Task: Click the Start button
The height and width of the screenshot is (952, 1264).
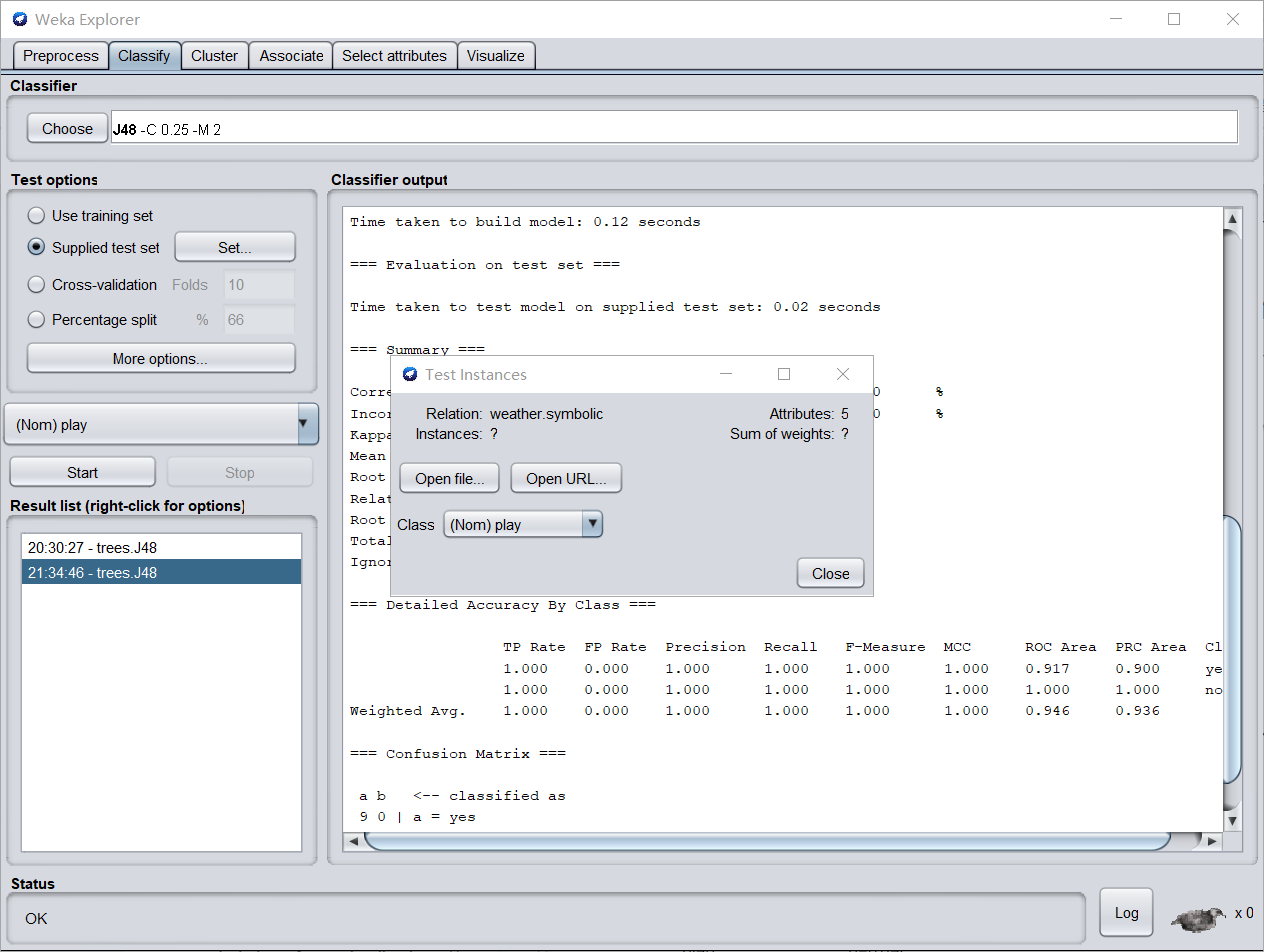Action: pyautogui.click(x=82, y=472)
